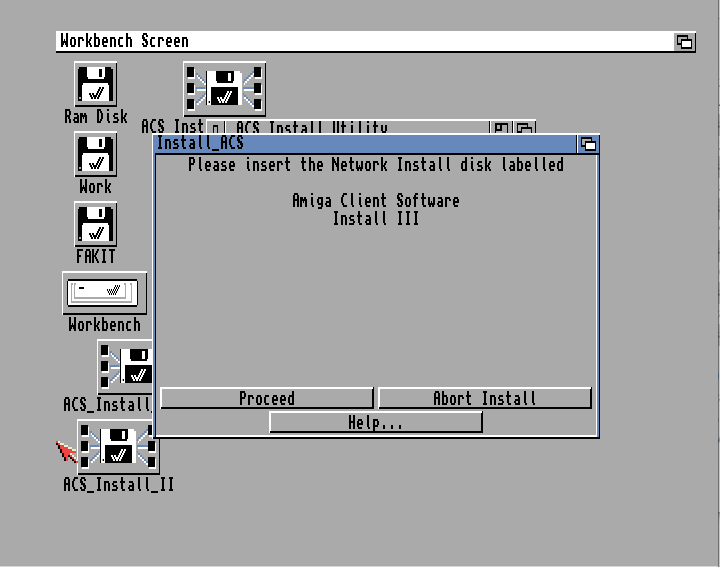Click the Install_ACS window depth gadget
Image resolution: width=720 pixels, height=567 pixels.
(588, 144)
